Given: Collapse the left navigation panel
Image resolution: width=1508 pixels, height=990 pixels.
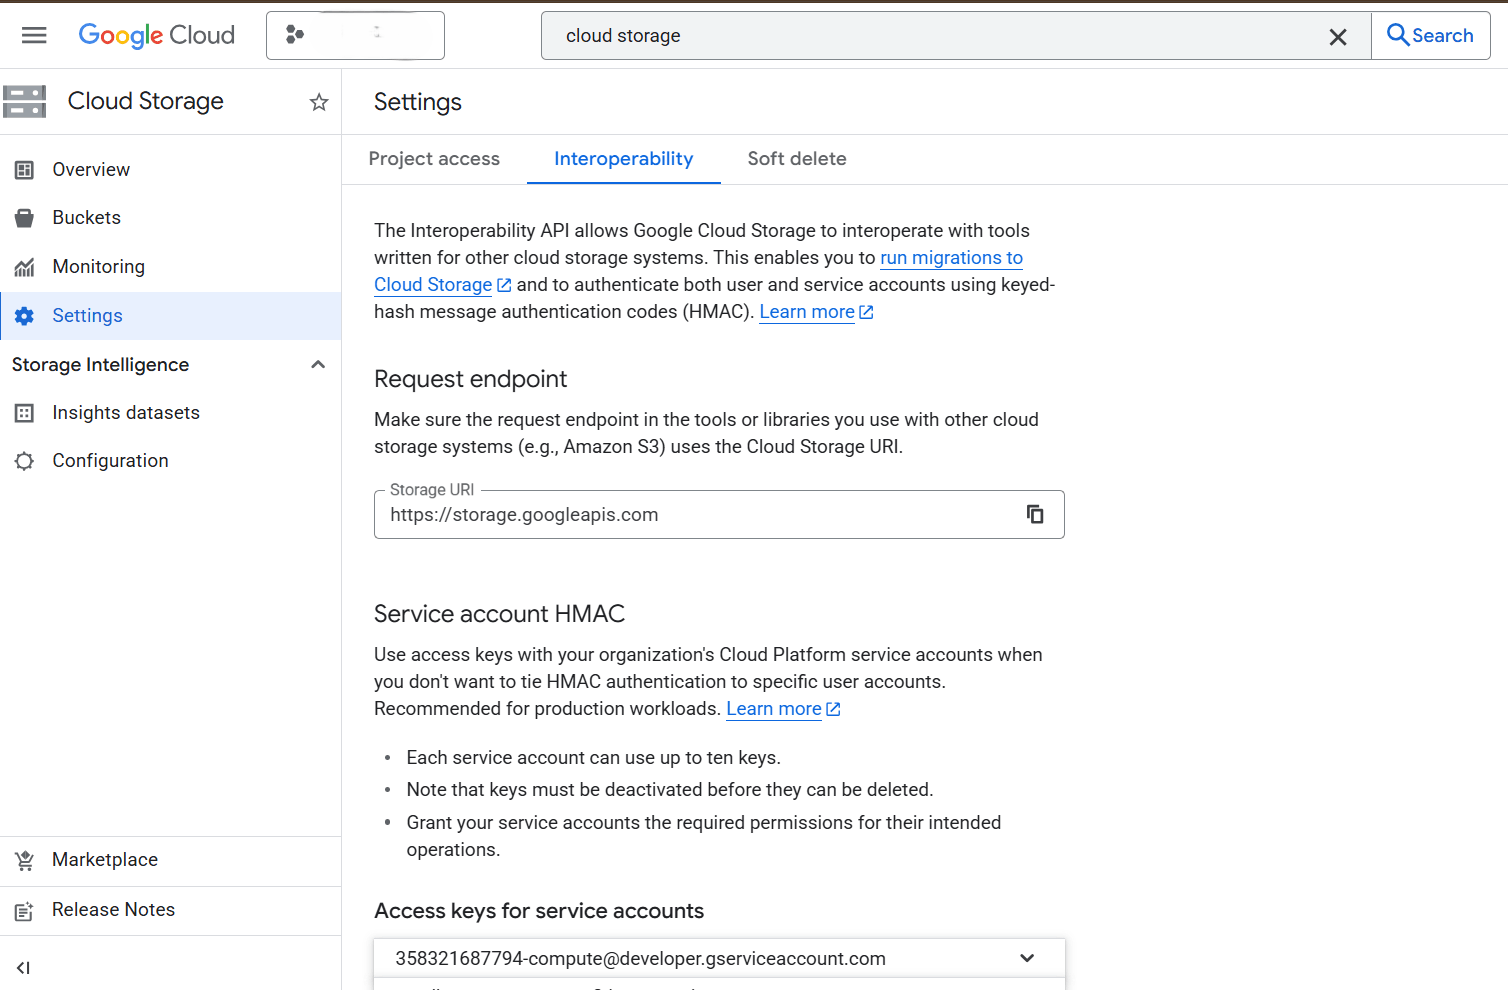Looking at the screenshot, I should [x=23, y=967].
